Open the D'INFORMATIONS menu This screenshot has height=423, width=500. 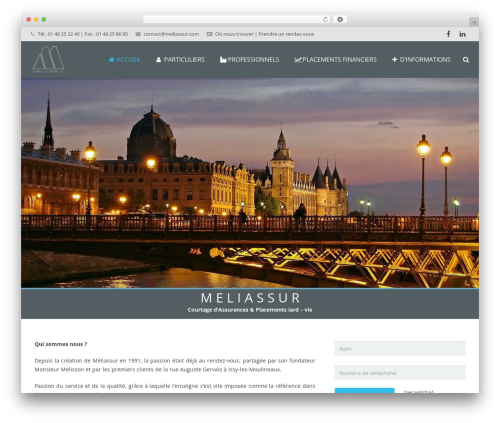[x=421, y=60]
